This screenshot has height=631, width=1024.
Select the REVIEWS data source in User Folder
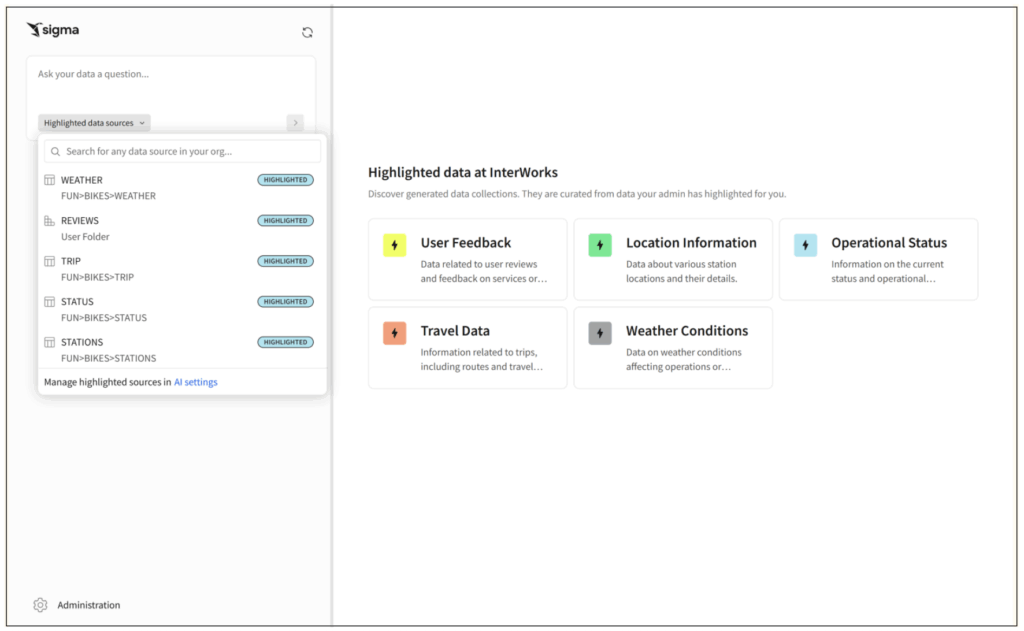80,221
